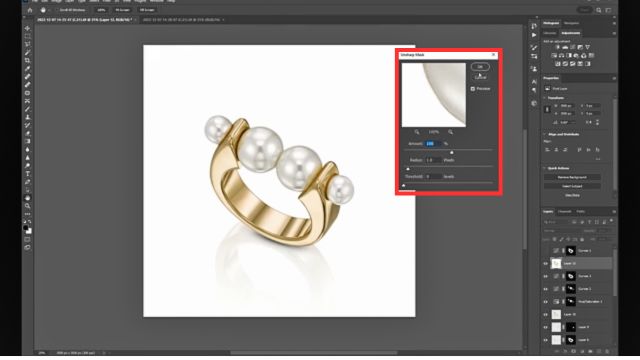The width and height of the screenshot is (640, 360).
Task: Zoom out the Unsharp Mask preview
Action: click(x=417, y=132)
